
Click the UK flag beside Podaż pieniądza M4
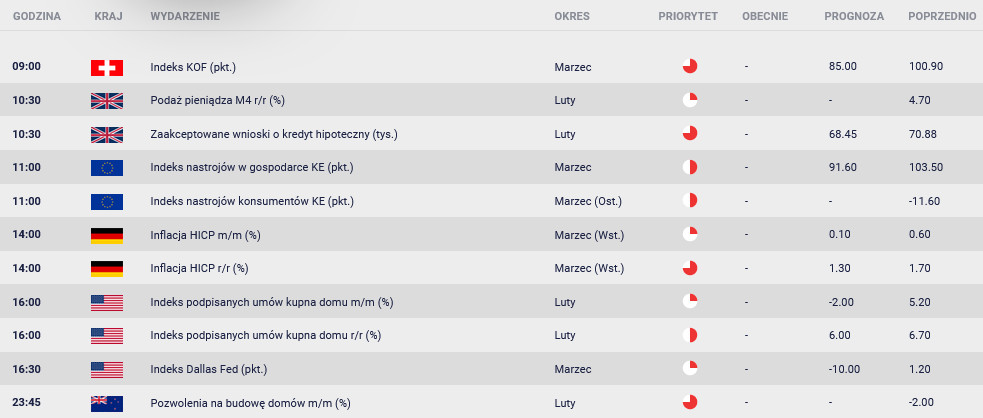click(x=107, y=101)
